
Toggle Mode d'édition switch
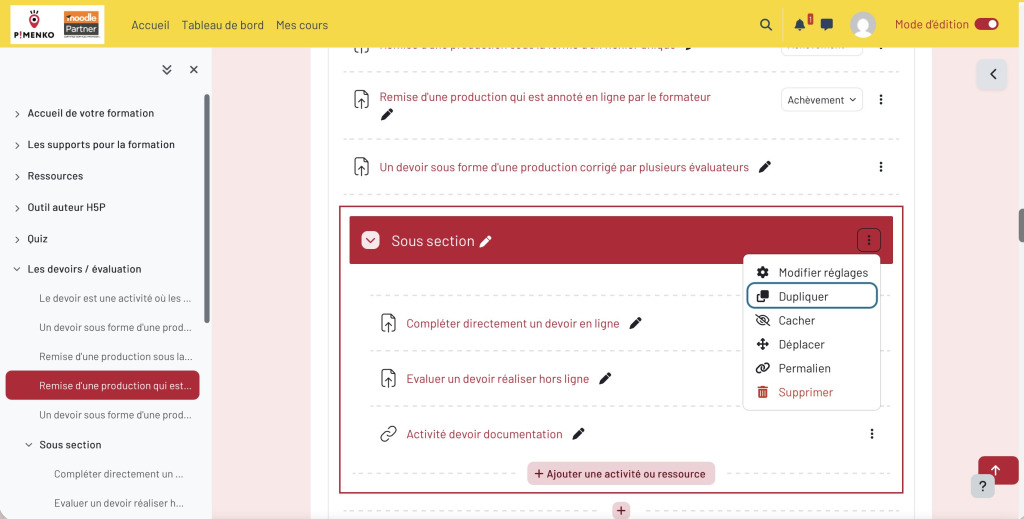(986, 24)
